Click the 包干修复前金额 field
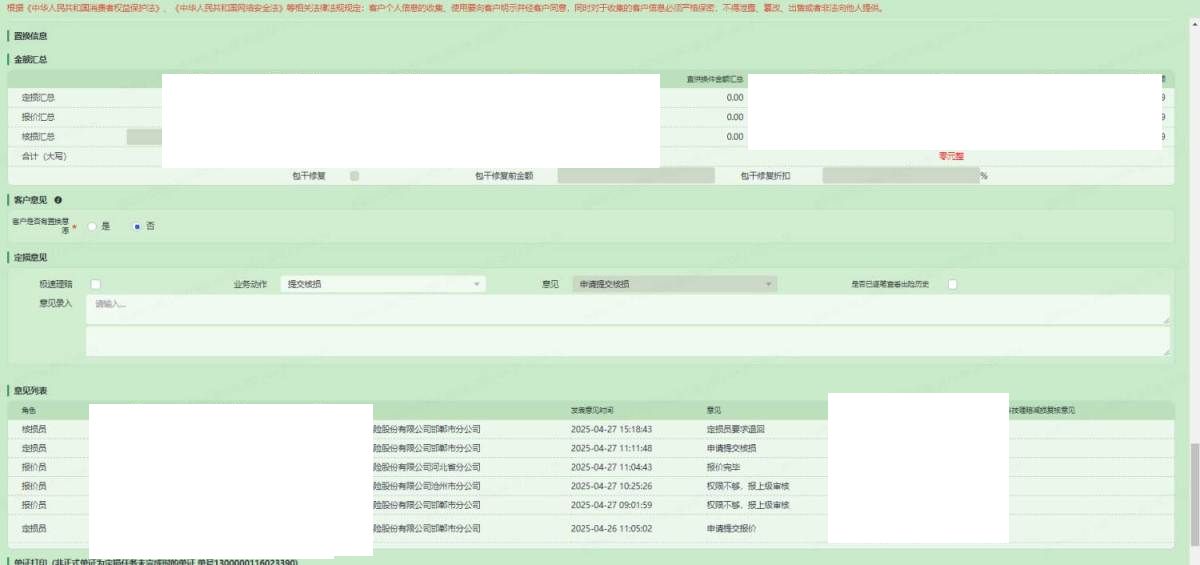Viewport: 1200px width, 565px height. [x=636, y=176]
